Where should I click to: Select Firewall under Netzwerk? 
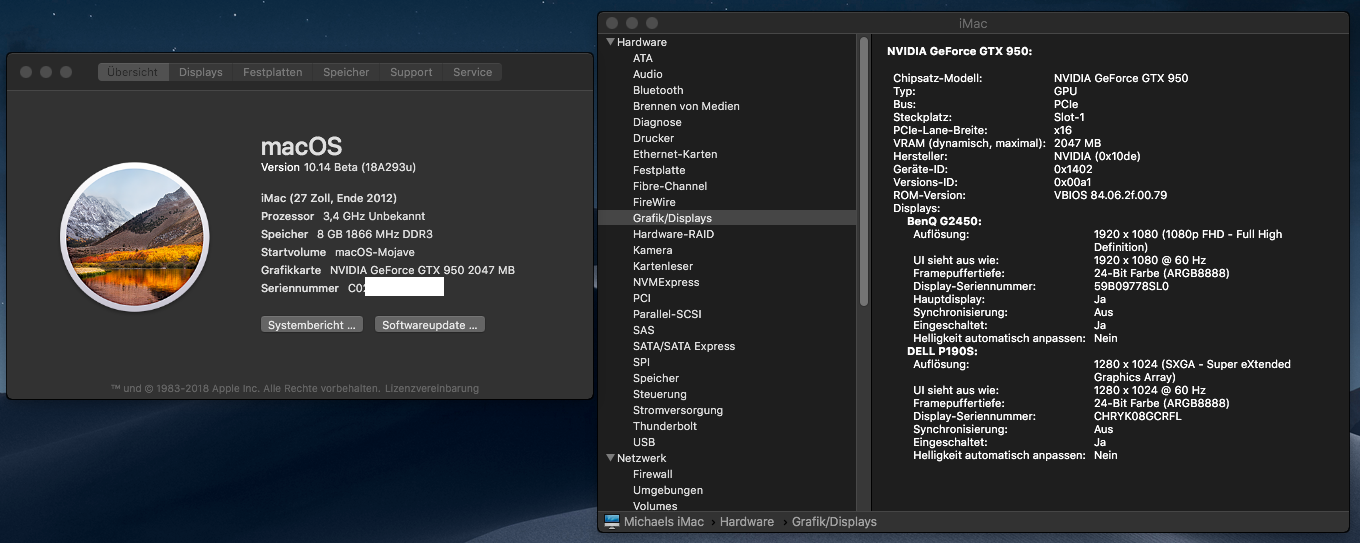[x=653, y=474]
